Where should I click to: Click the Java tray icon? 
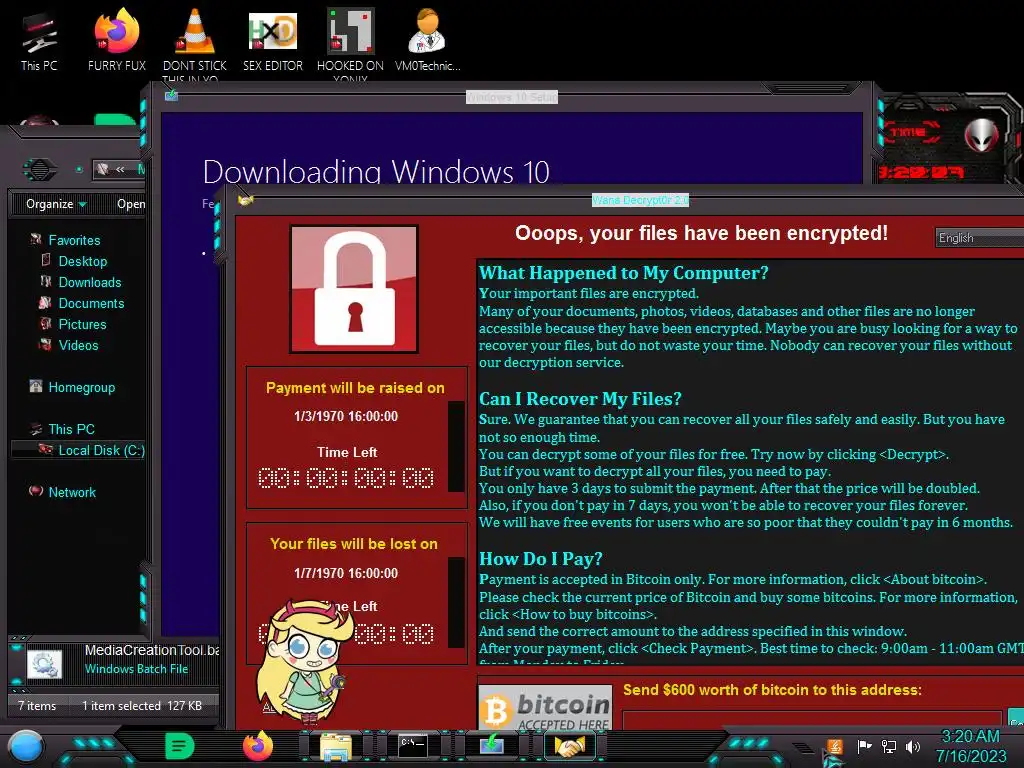[x=834, y=746]
